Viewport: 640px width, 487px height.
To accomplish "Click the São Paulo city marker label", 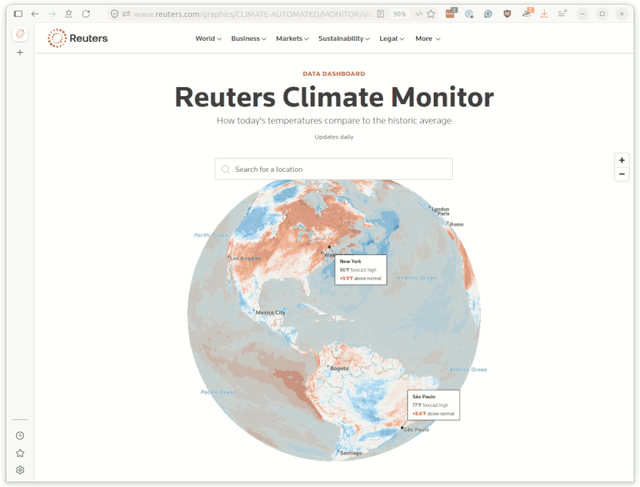I will click(x=416, y=429).
